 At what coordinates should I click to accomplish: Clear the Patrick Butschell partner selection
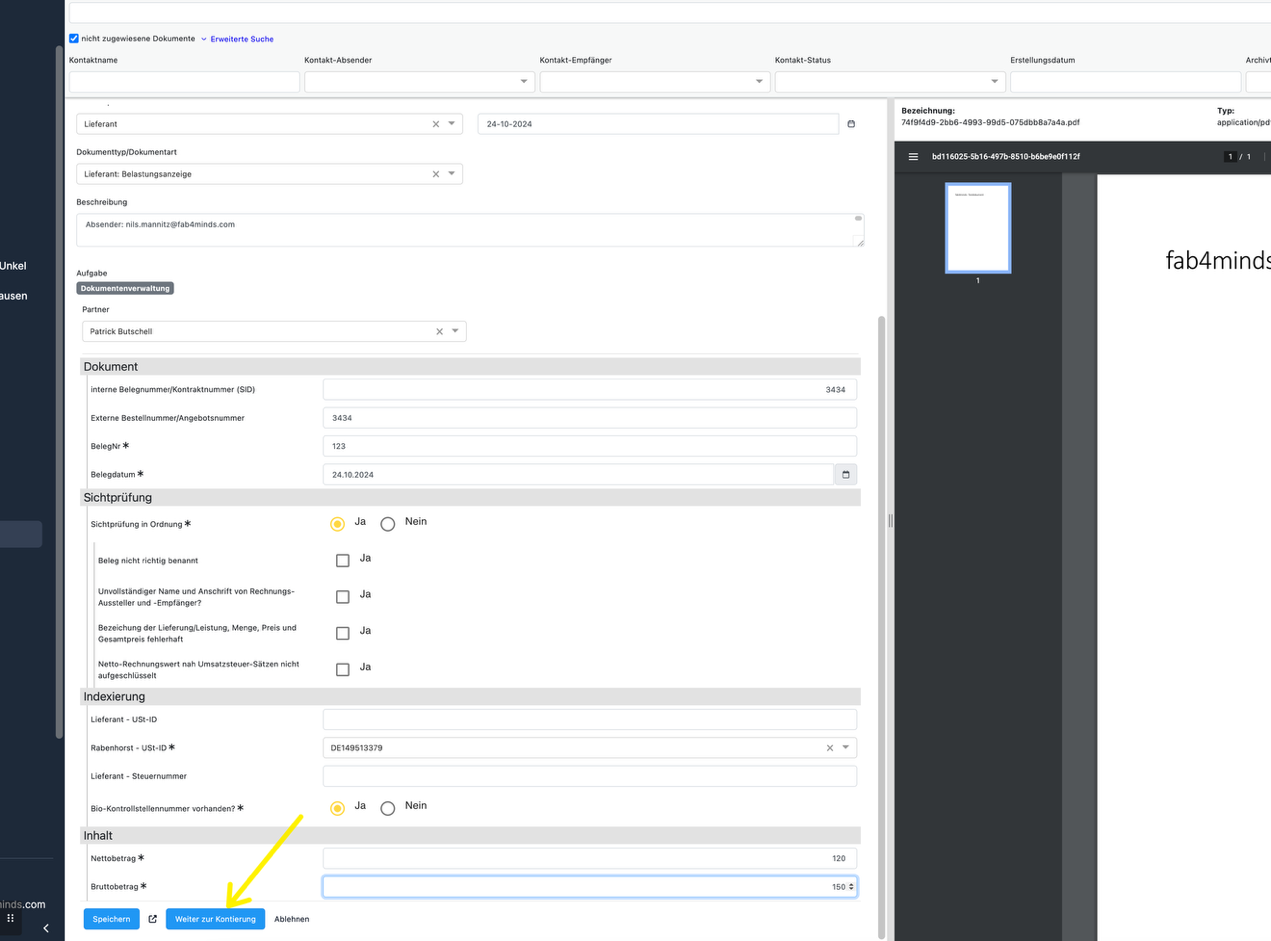[x=439, y=332]
